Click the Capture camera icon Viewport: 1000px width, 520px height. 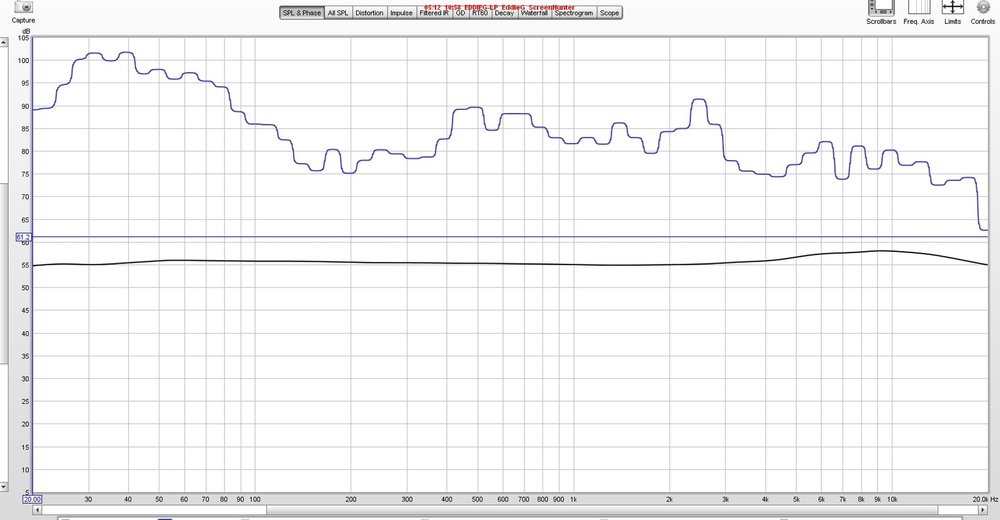coord(24,6)
